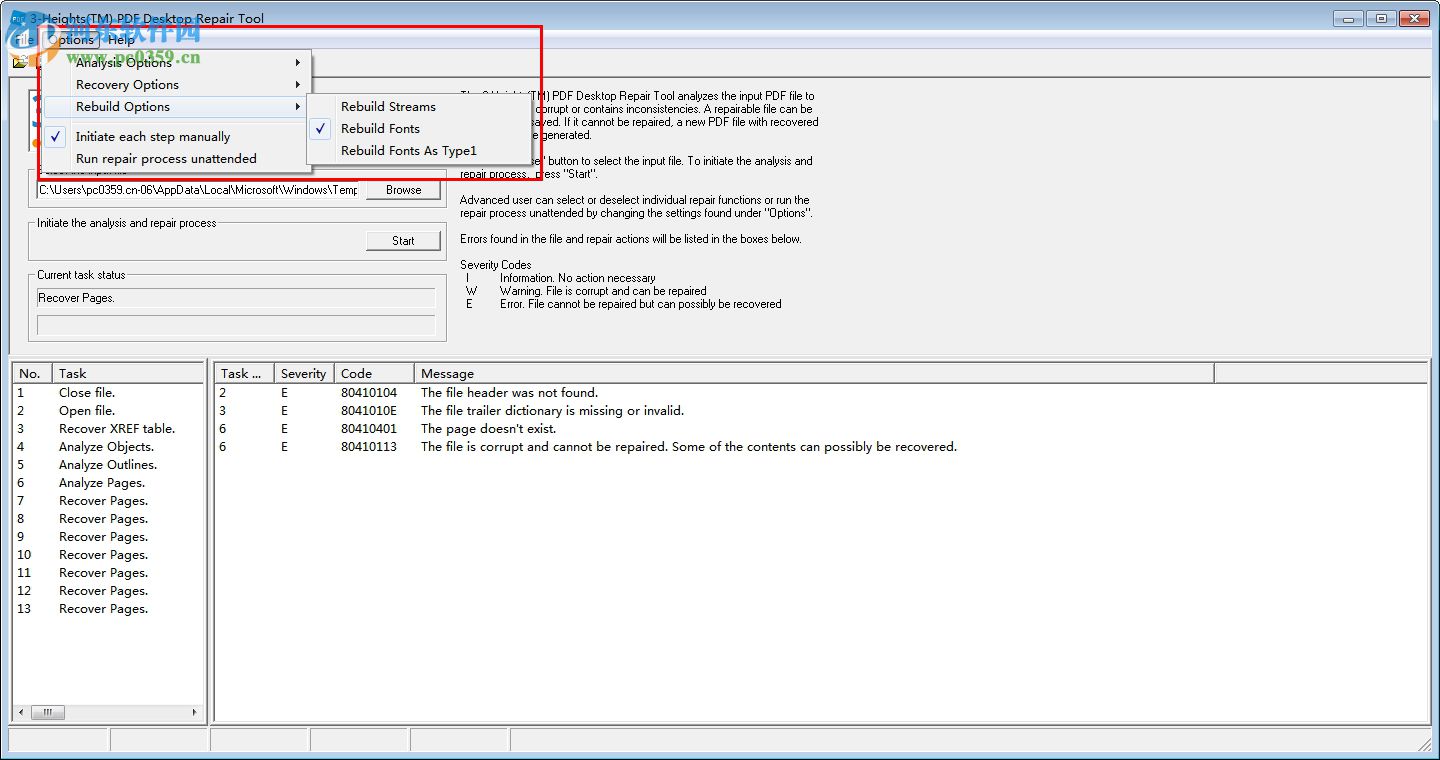Click the input file path field
The image size is (1440, 760).
198,190
